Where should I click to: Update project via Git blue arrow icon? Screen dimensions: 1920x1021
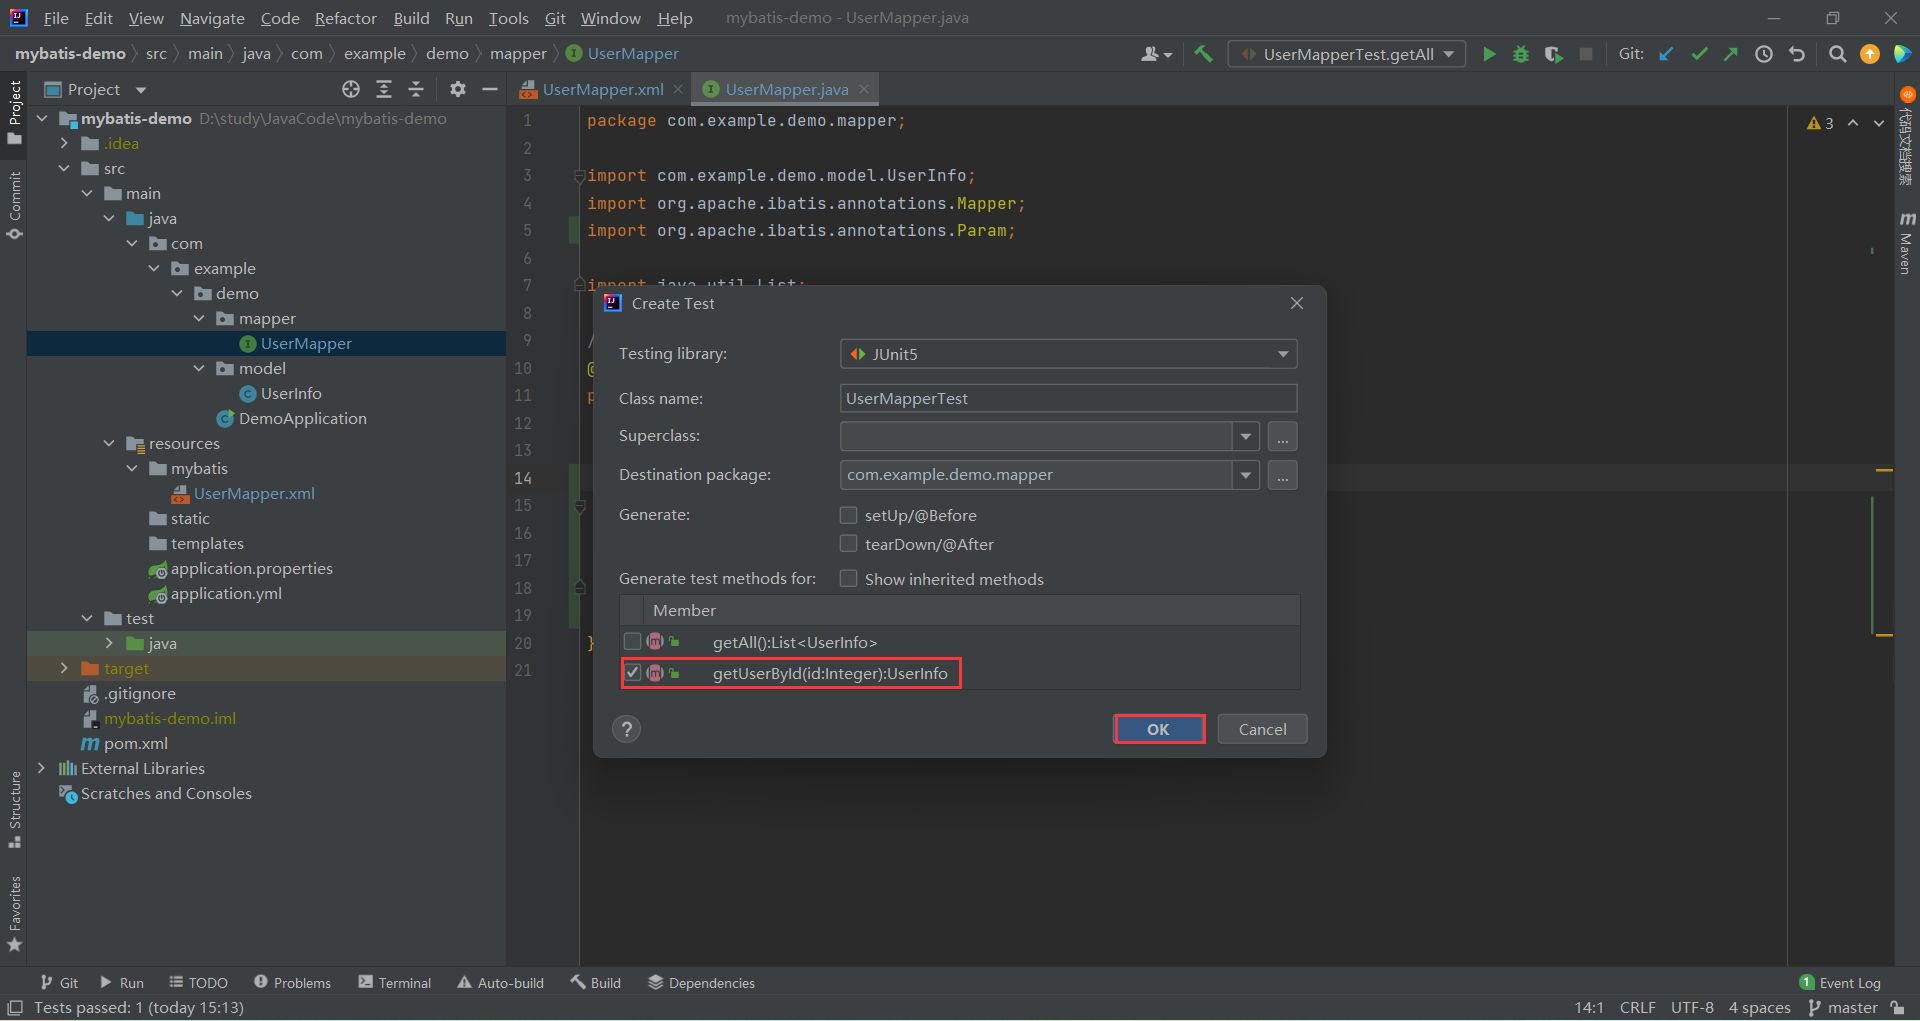pyautogui.click(x=1666, y=54)
